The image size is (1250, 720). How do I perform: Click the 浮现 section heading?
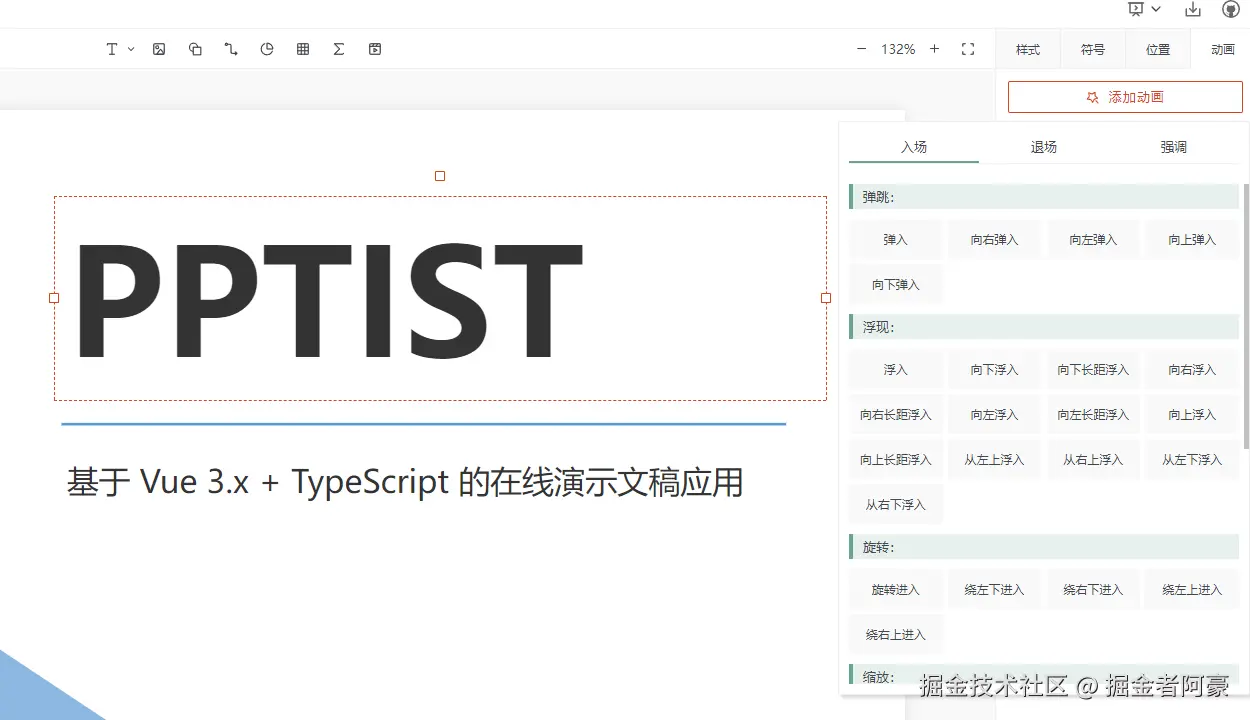(1044, 327)
